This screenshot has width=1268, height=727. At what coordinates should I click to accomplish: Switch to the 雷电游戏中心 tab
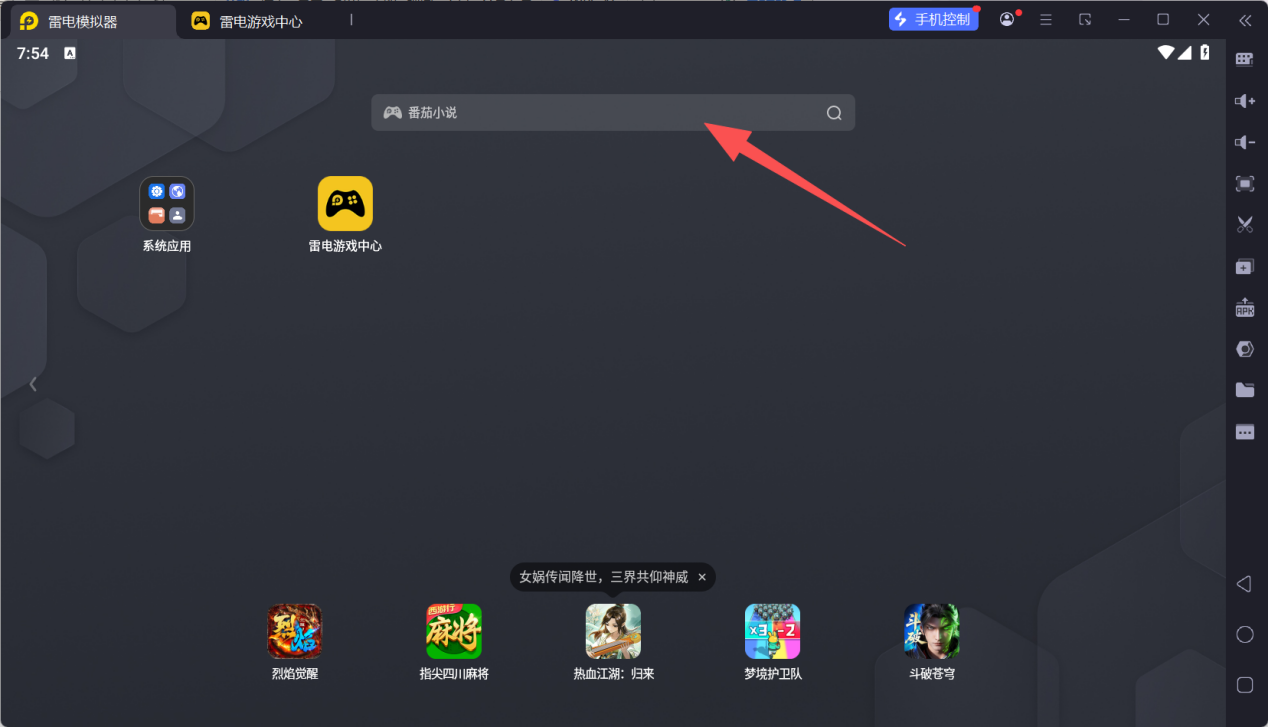click(x=247, y=21)
